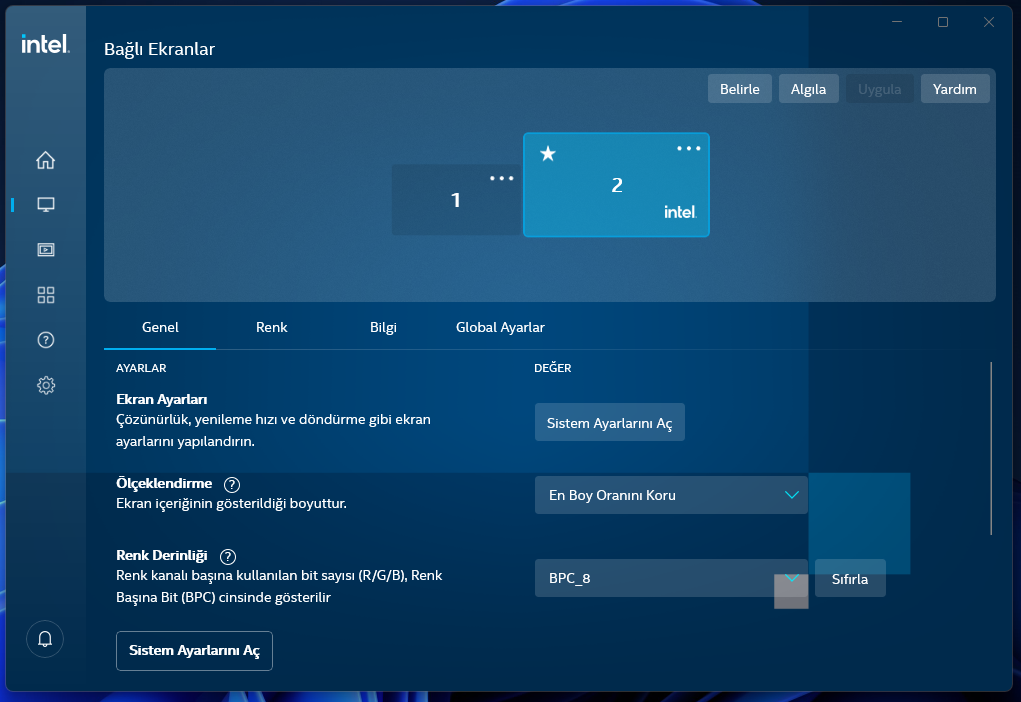
Task: Expand the BPC_8 color depth dropdown
Action: pyautogui.click(x=671, y=578)
